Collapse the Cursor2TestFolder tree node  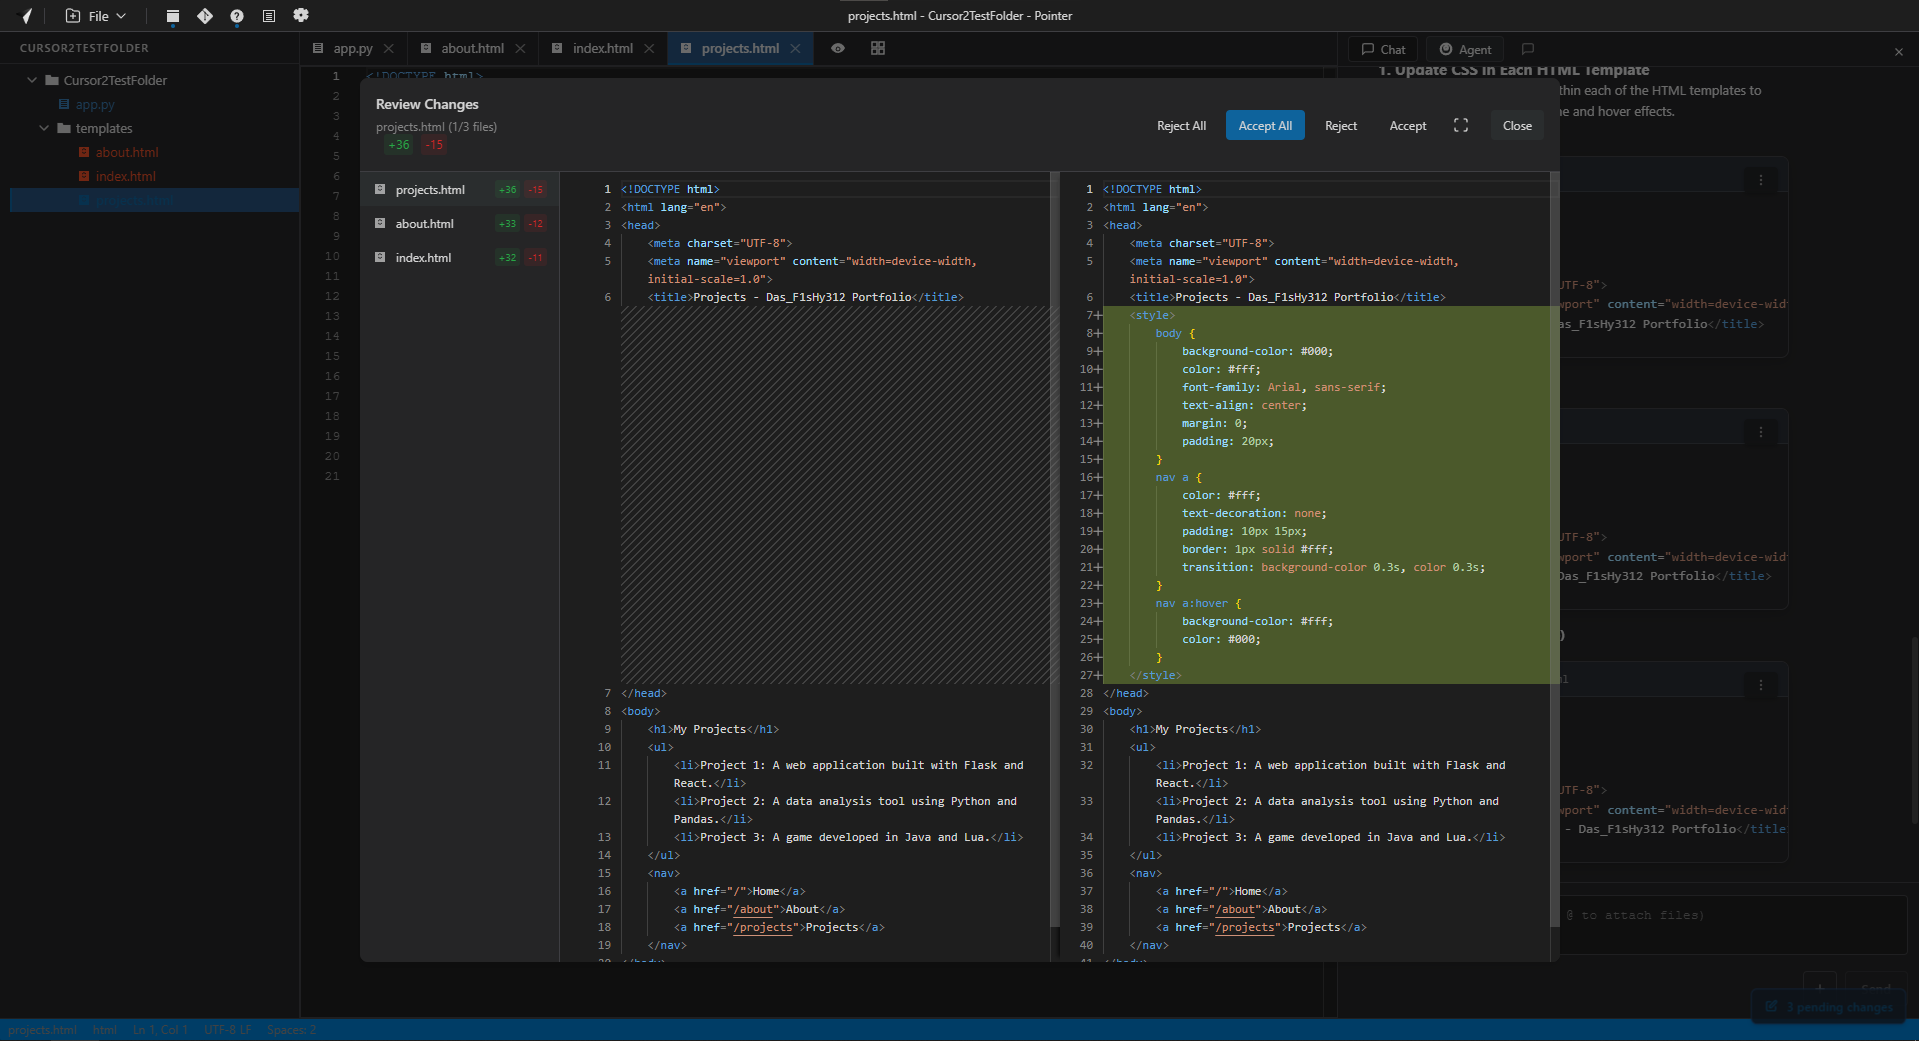pos(32,80)
